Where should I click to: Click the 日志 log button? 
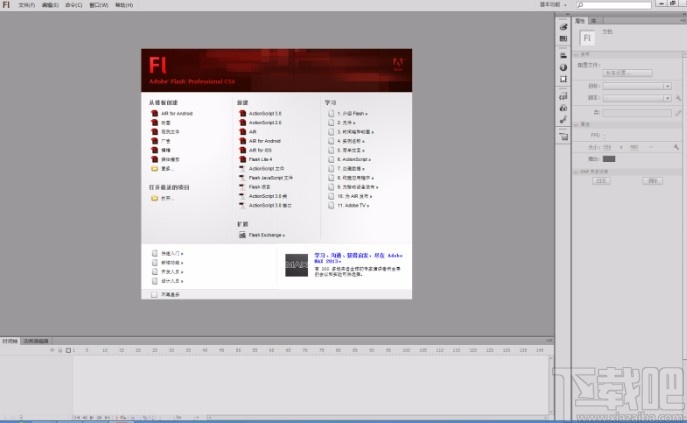tap(601, 181)
